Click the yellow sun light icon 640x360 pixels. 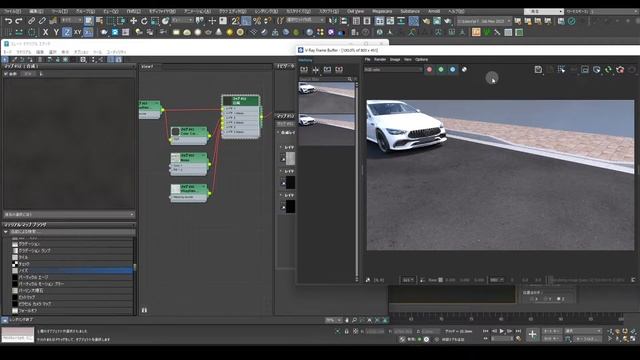point(229,32)
